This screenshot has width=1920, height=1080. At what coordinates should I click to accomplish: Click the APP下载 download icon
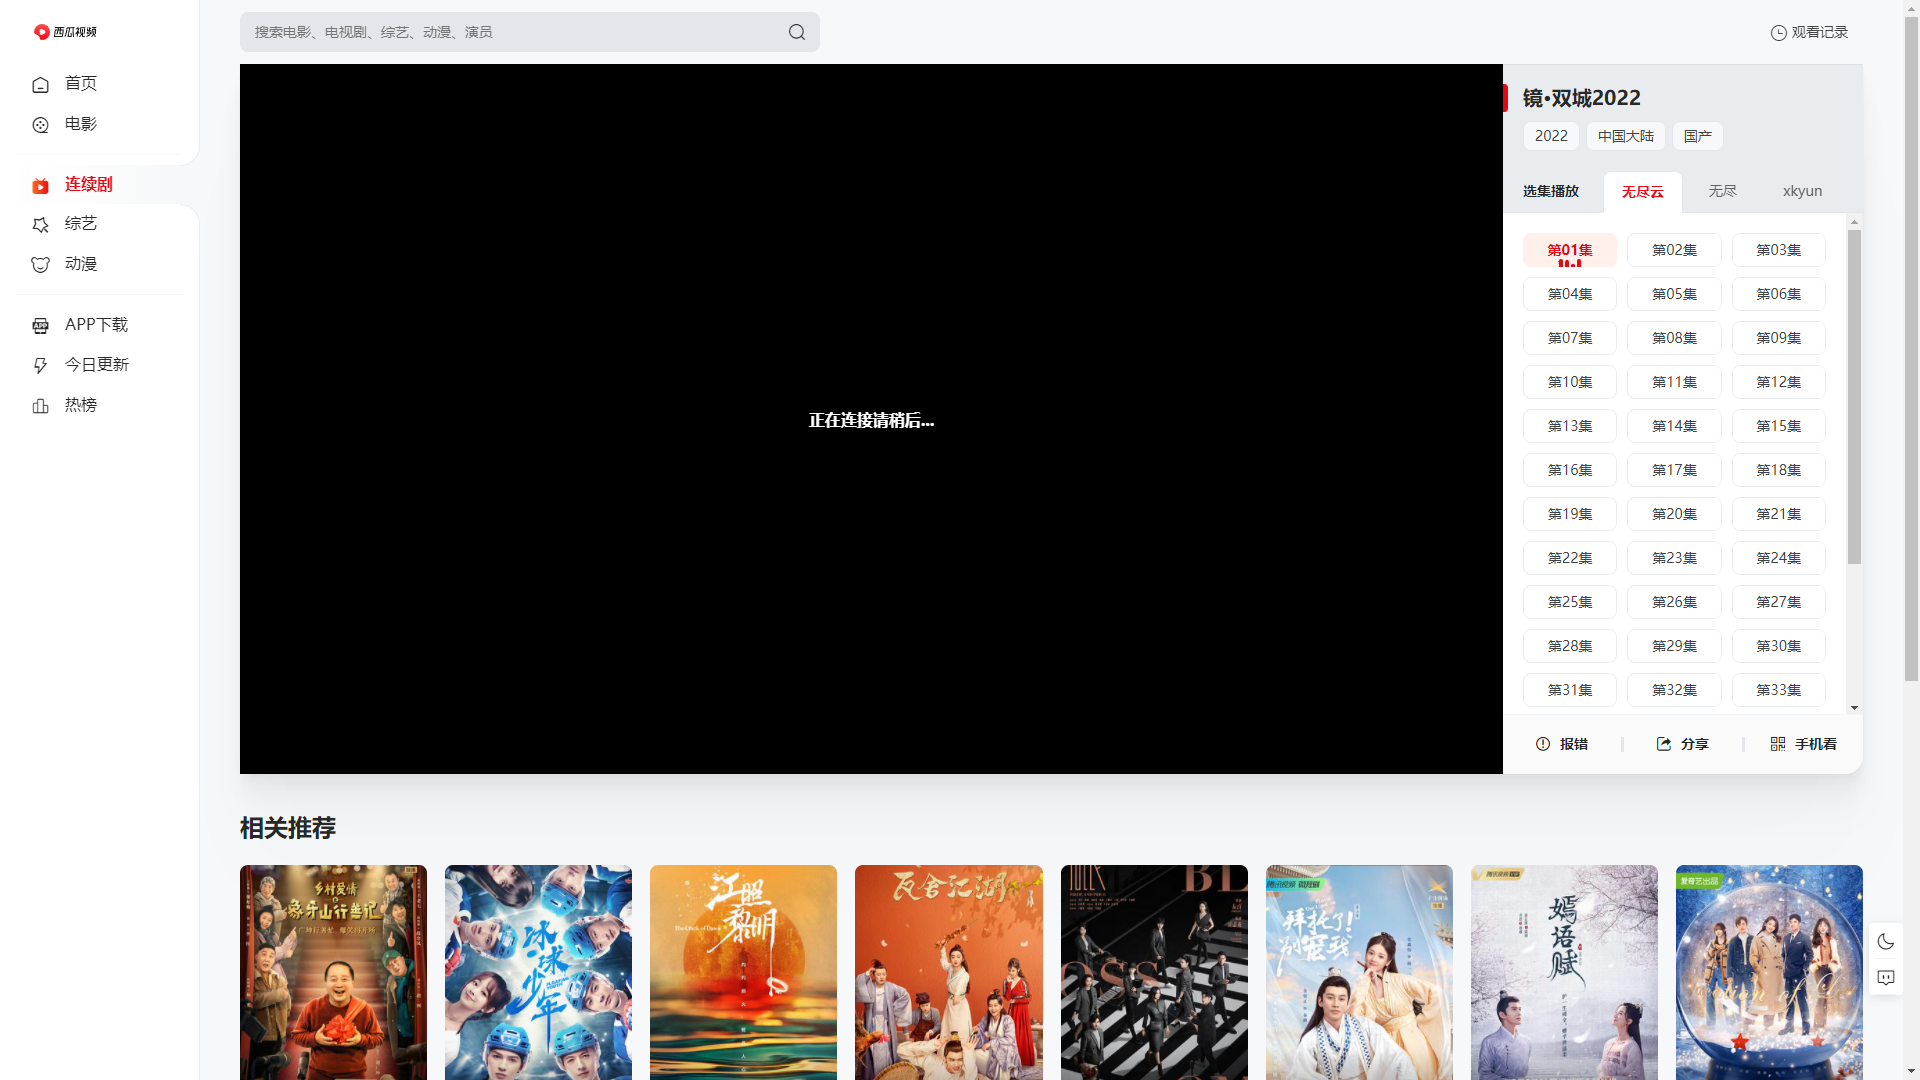point(40,326)
